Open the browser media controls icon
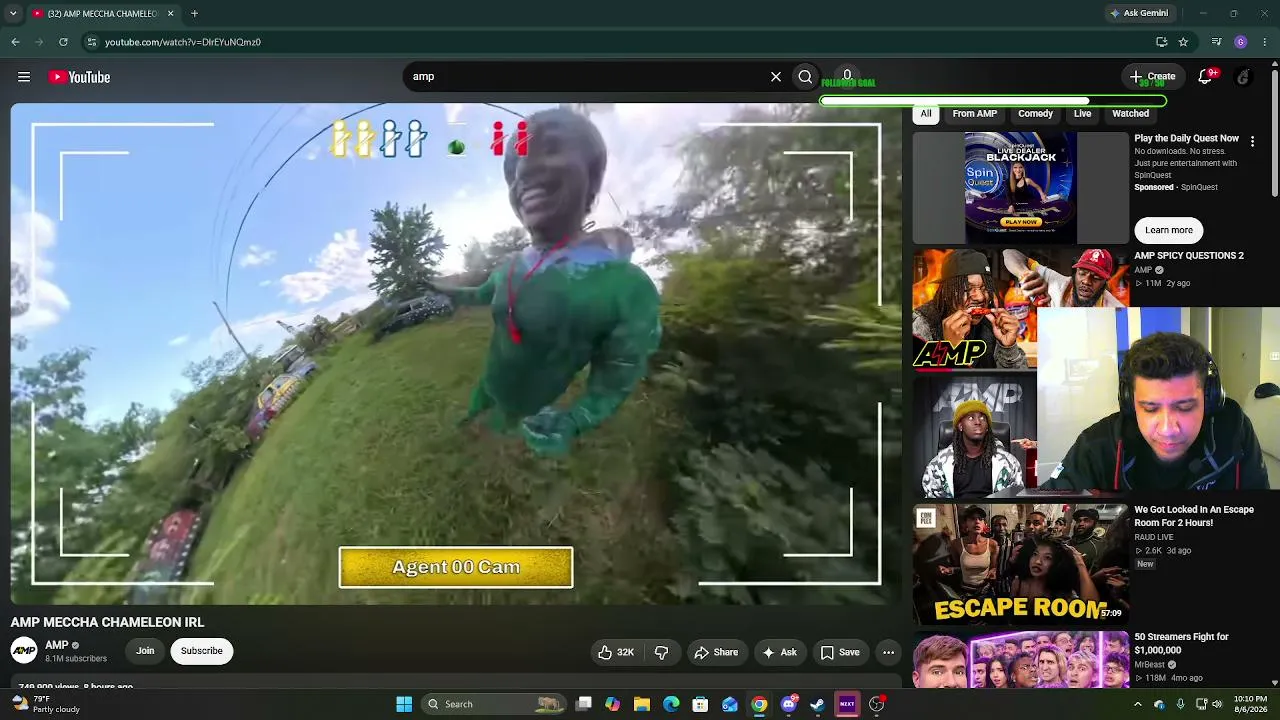Screen dimensions: 1280x720 pyautogui.click(x=1216, y=42)
